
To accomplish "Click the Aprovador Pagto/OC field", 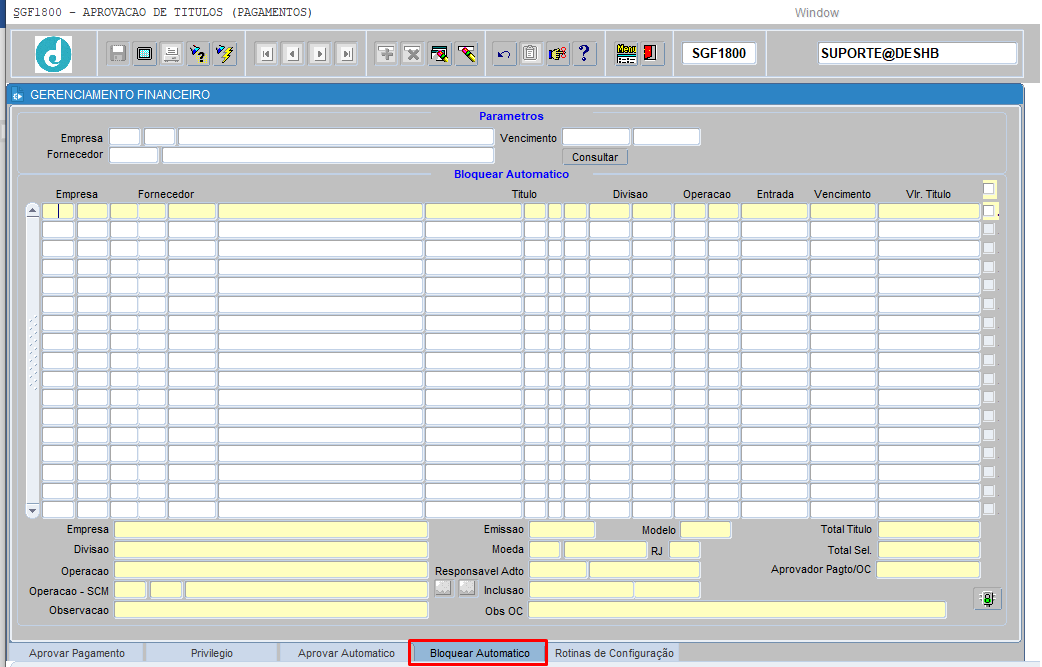I will [928, 570].
